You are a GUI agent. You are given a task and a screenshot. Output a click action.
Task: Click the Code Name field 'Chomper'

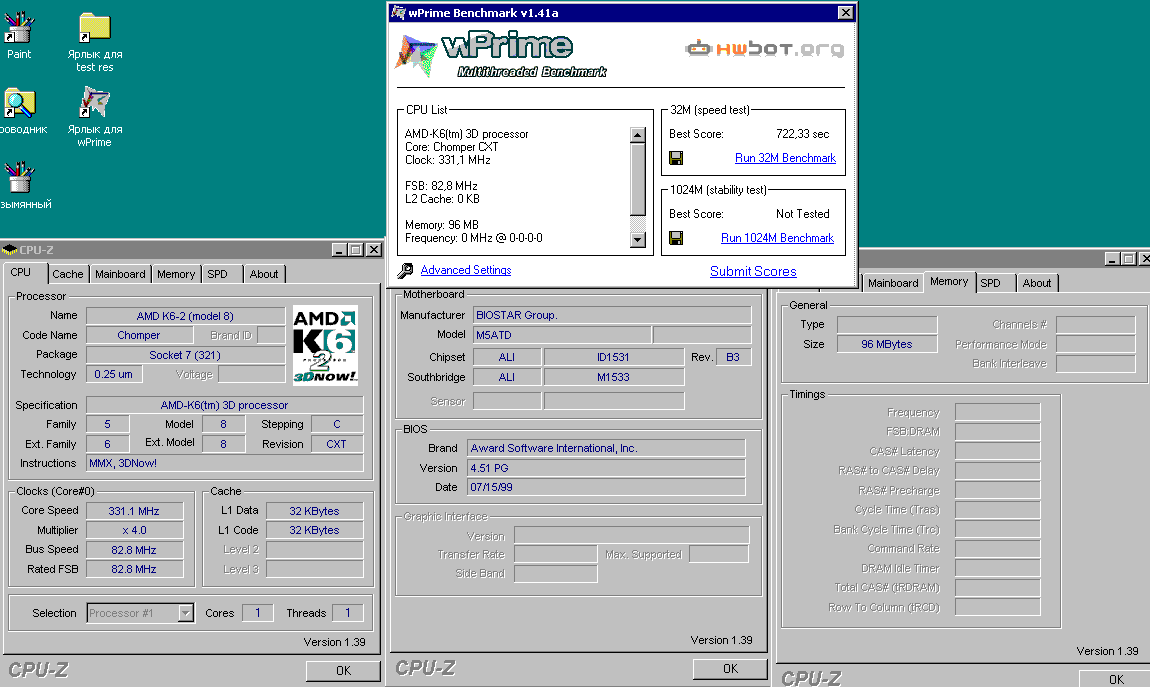pos(139,335)
